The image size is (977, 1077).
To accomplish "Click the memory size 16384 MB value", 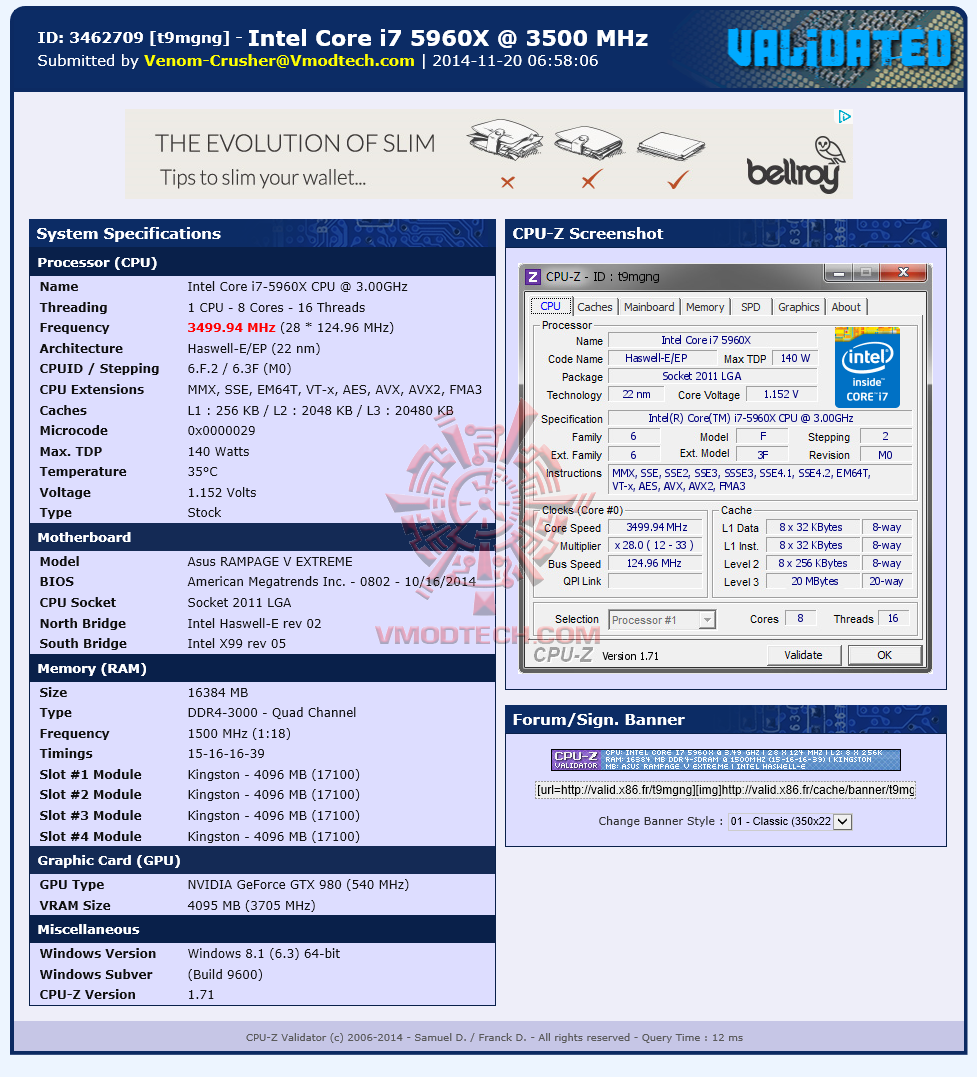I will [218, 692].
